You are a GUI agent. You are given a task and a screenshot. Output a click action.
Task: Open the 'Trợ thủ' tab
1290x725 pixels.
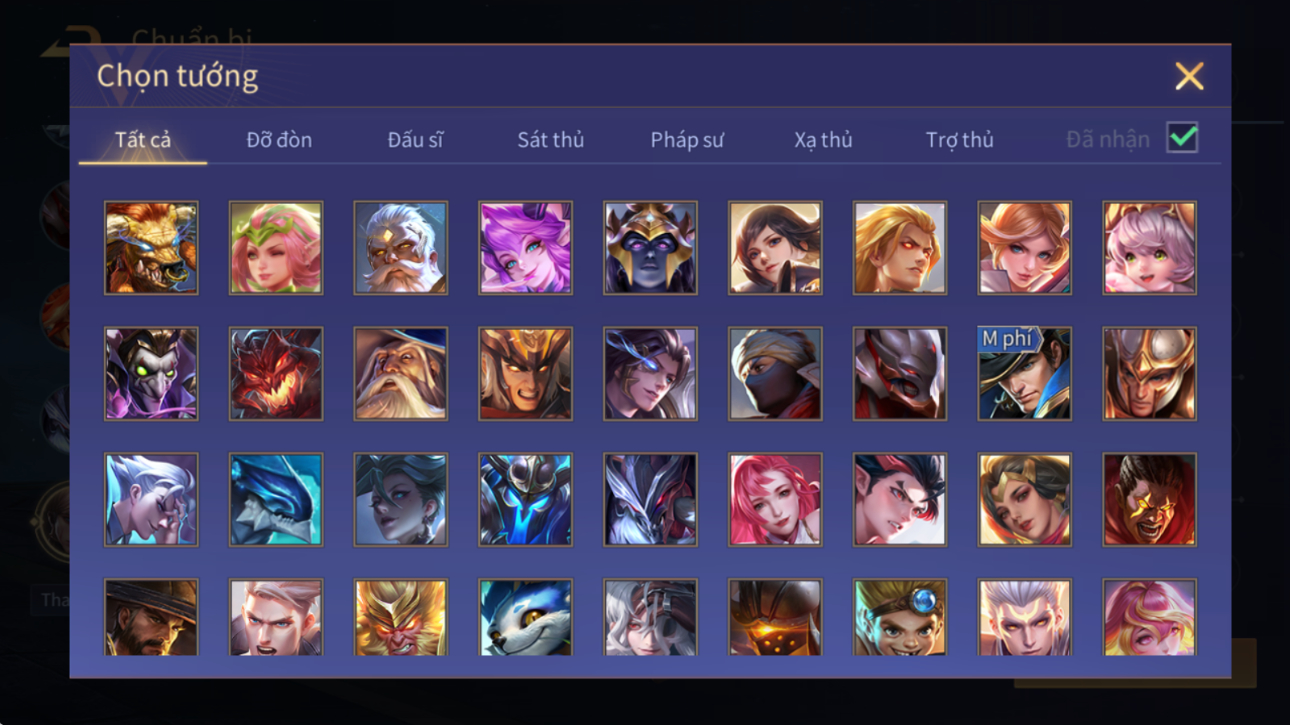[x=959, y=140]
